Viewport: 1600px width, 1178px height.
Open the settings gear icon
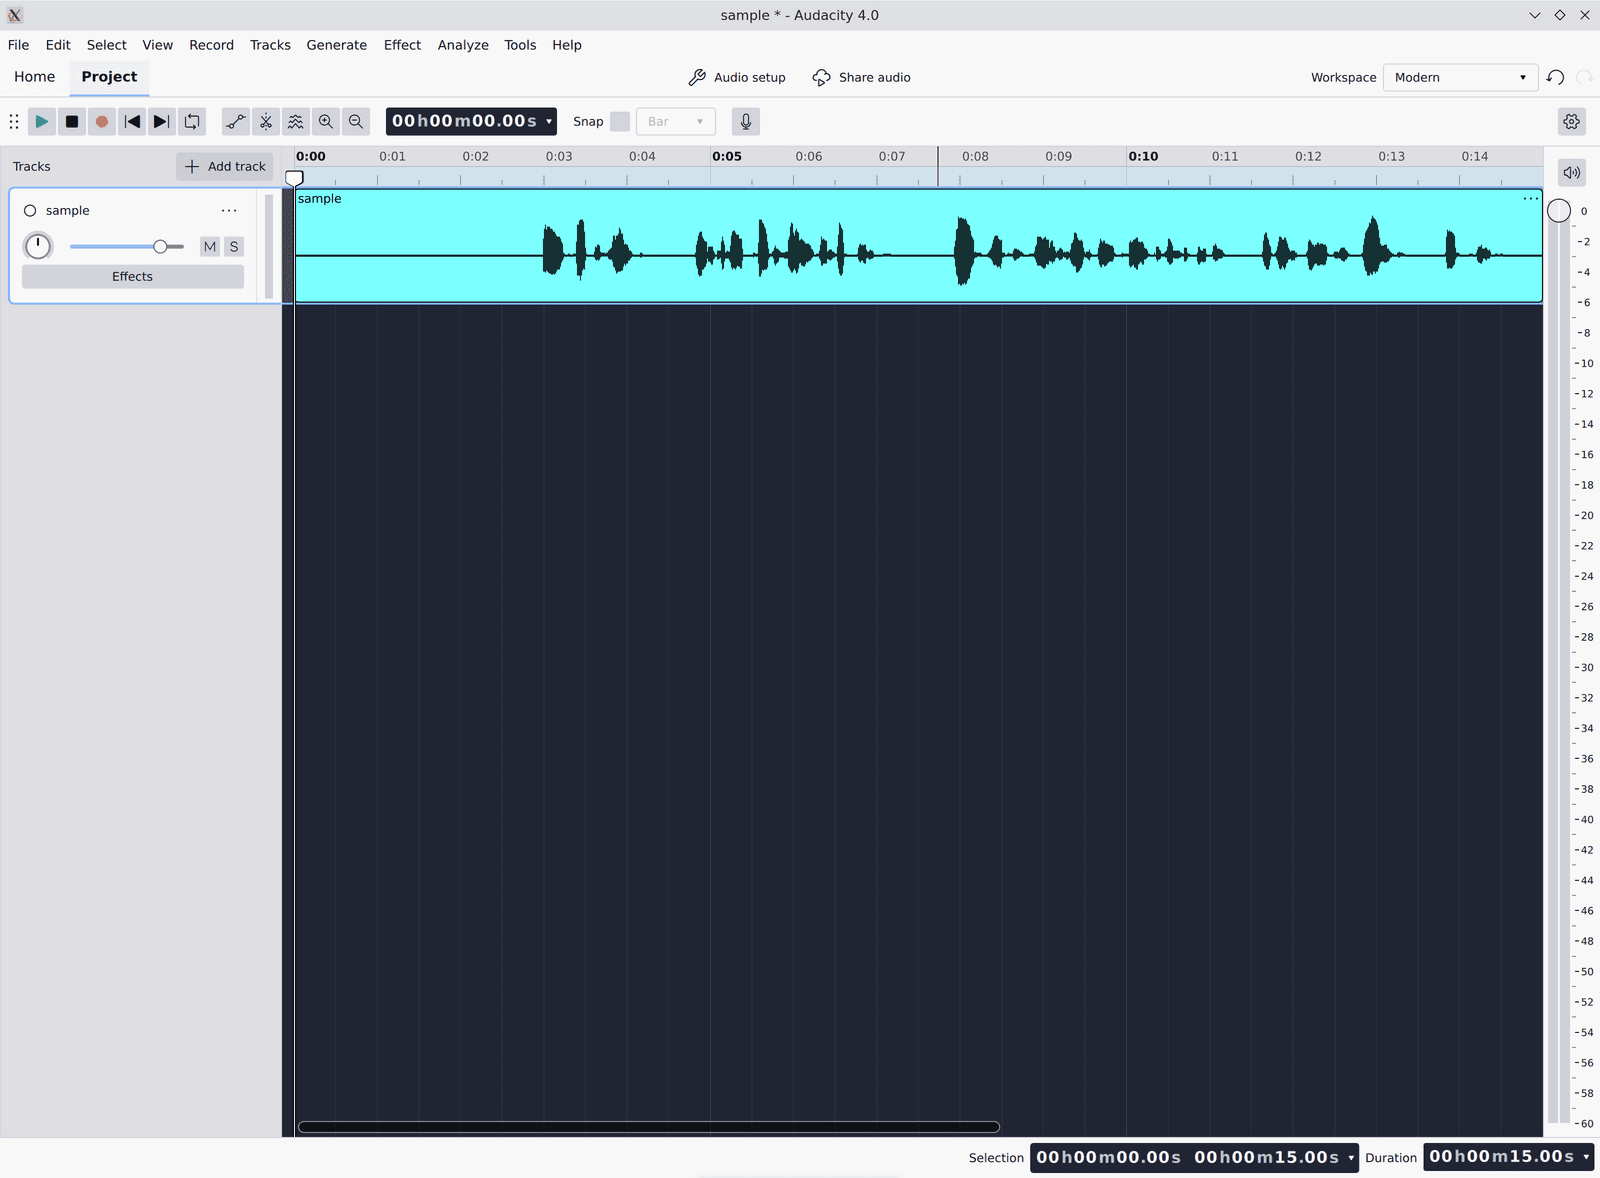click(x=1572, y=122)
